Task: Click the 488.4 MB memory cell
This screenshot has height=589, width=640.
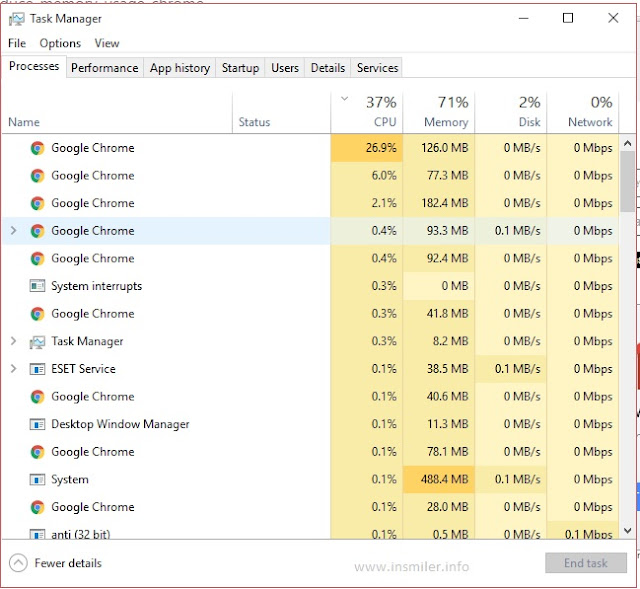Action: click(438, 479)
